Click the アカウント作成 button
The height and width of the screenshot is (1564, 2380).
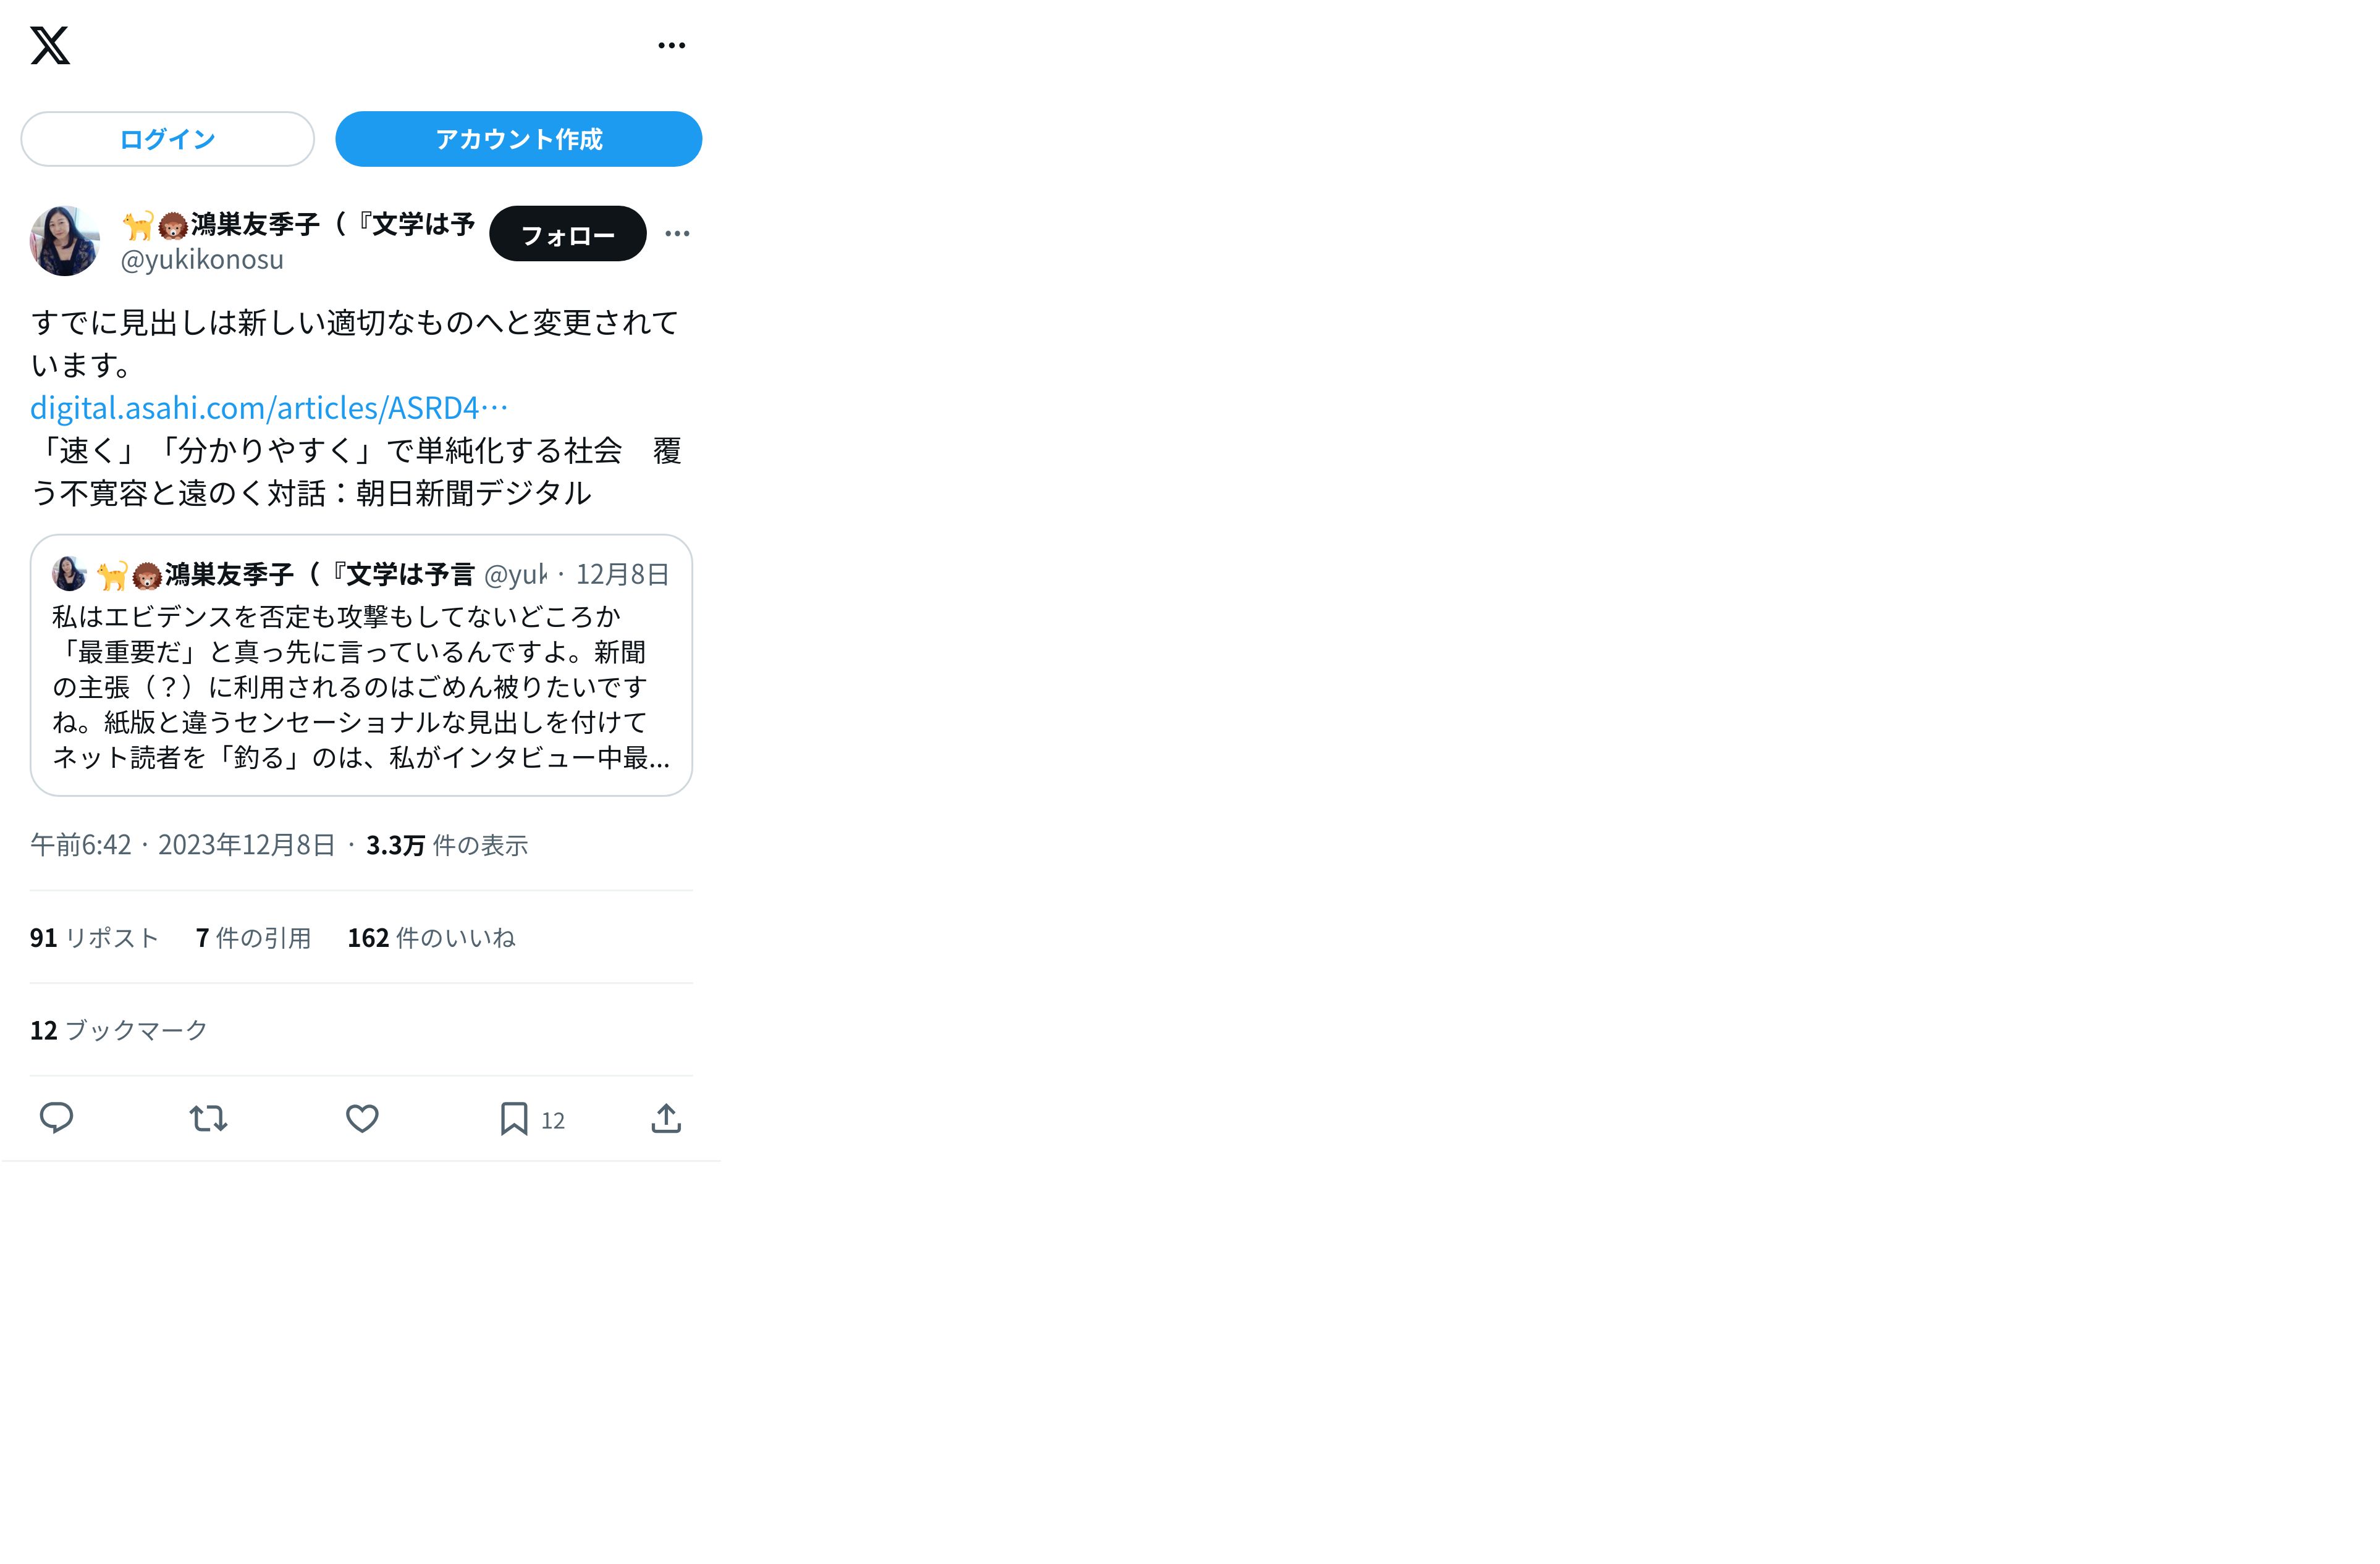coord(518,139)
